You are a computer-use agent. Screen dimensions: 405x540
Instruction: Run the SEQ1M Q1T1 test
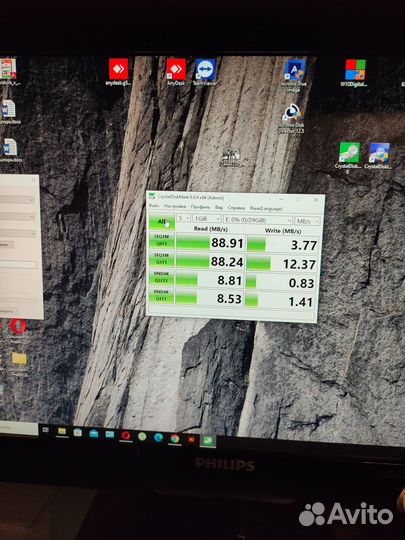click(x=162, y=259)
